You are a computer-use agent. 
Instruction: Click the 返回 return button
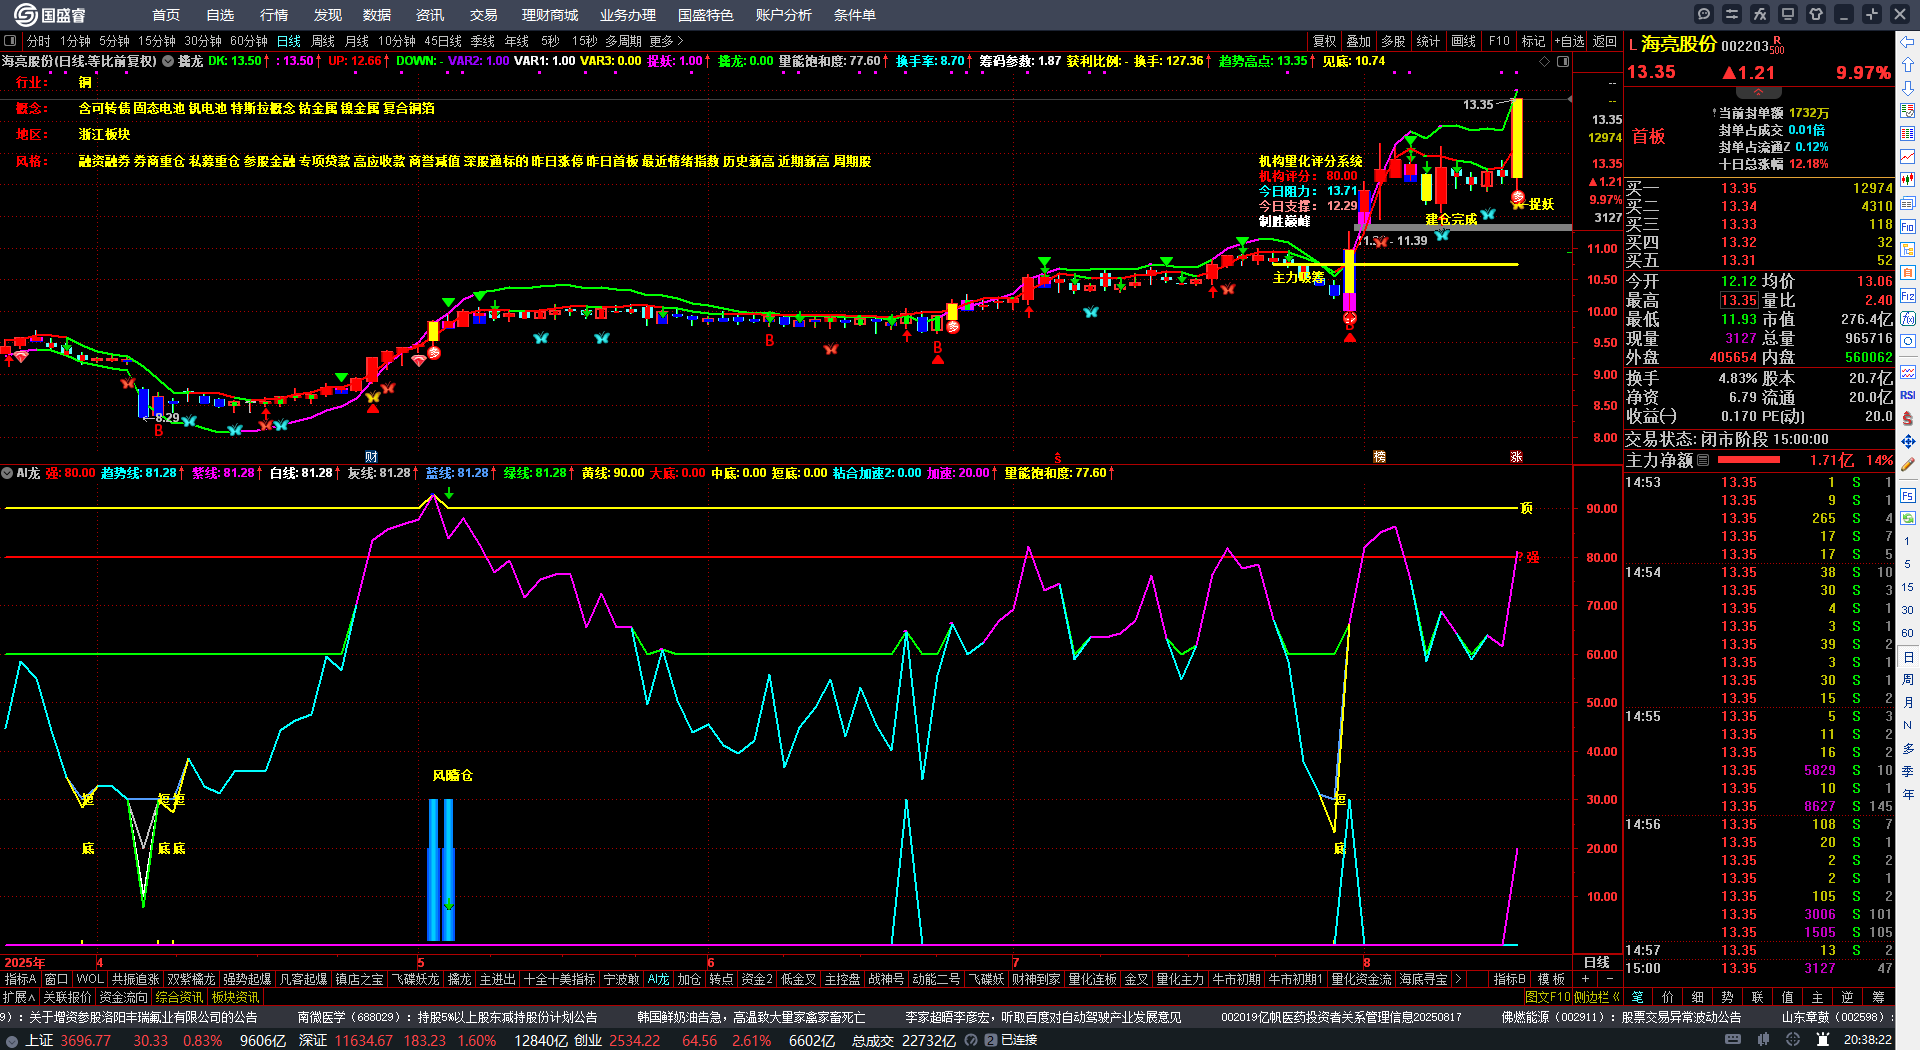(1604, 41)
